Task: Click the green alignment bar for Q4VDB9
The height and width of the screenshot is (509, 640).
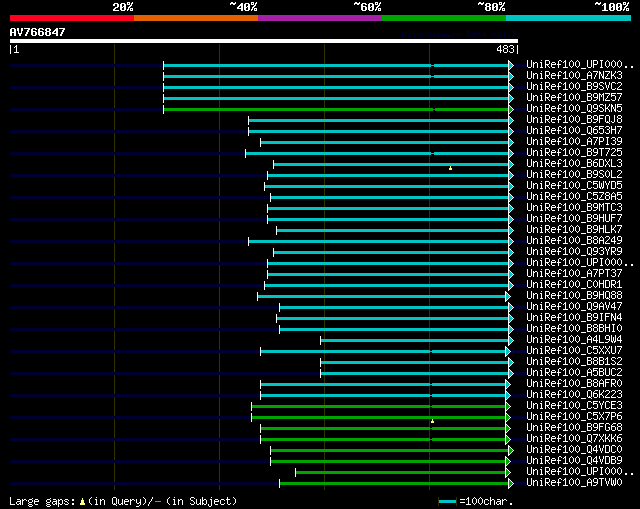Action: click(x=388, y=462)
